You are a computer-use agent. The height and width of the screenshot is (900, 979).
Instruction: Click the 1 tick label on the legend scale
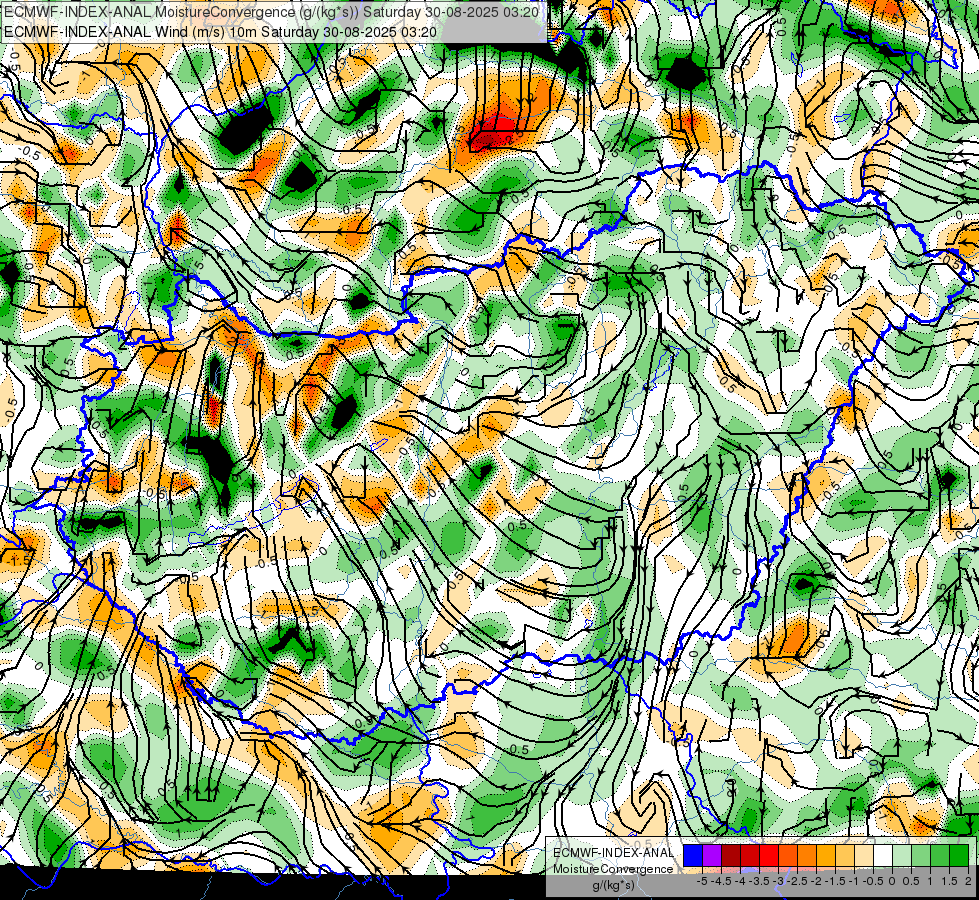tap(930, 881)
